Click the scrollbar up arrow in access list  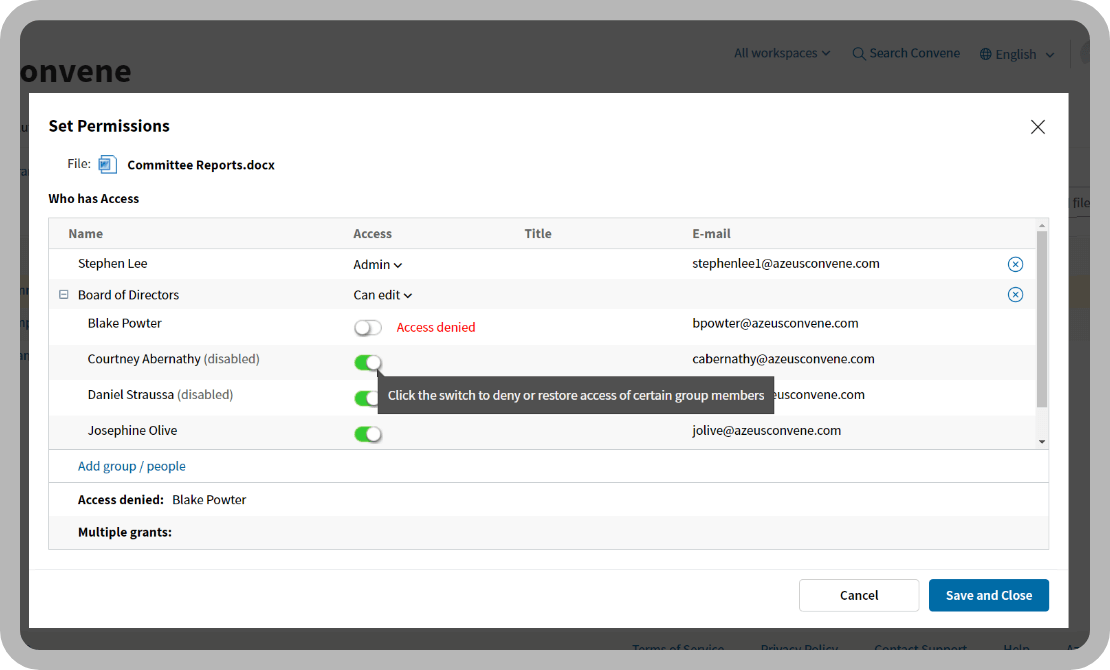(1042, 225)
